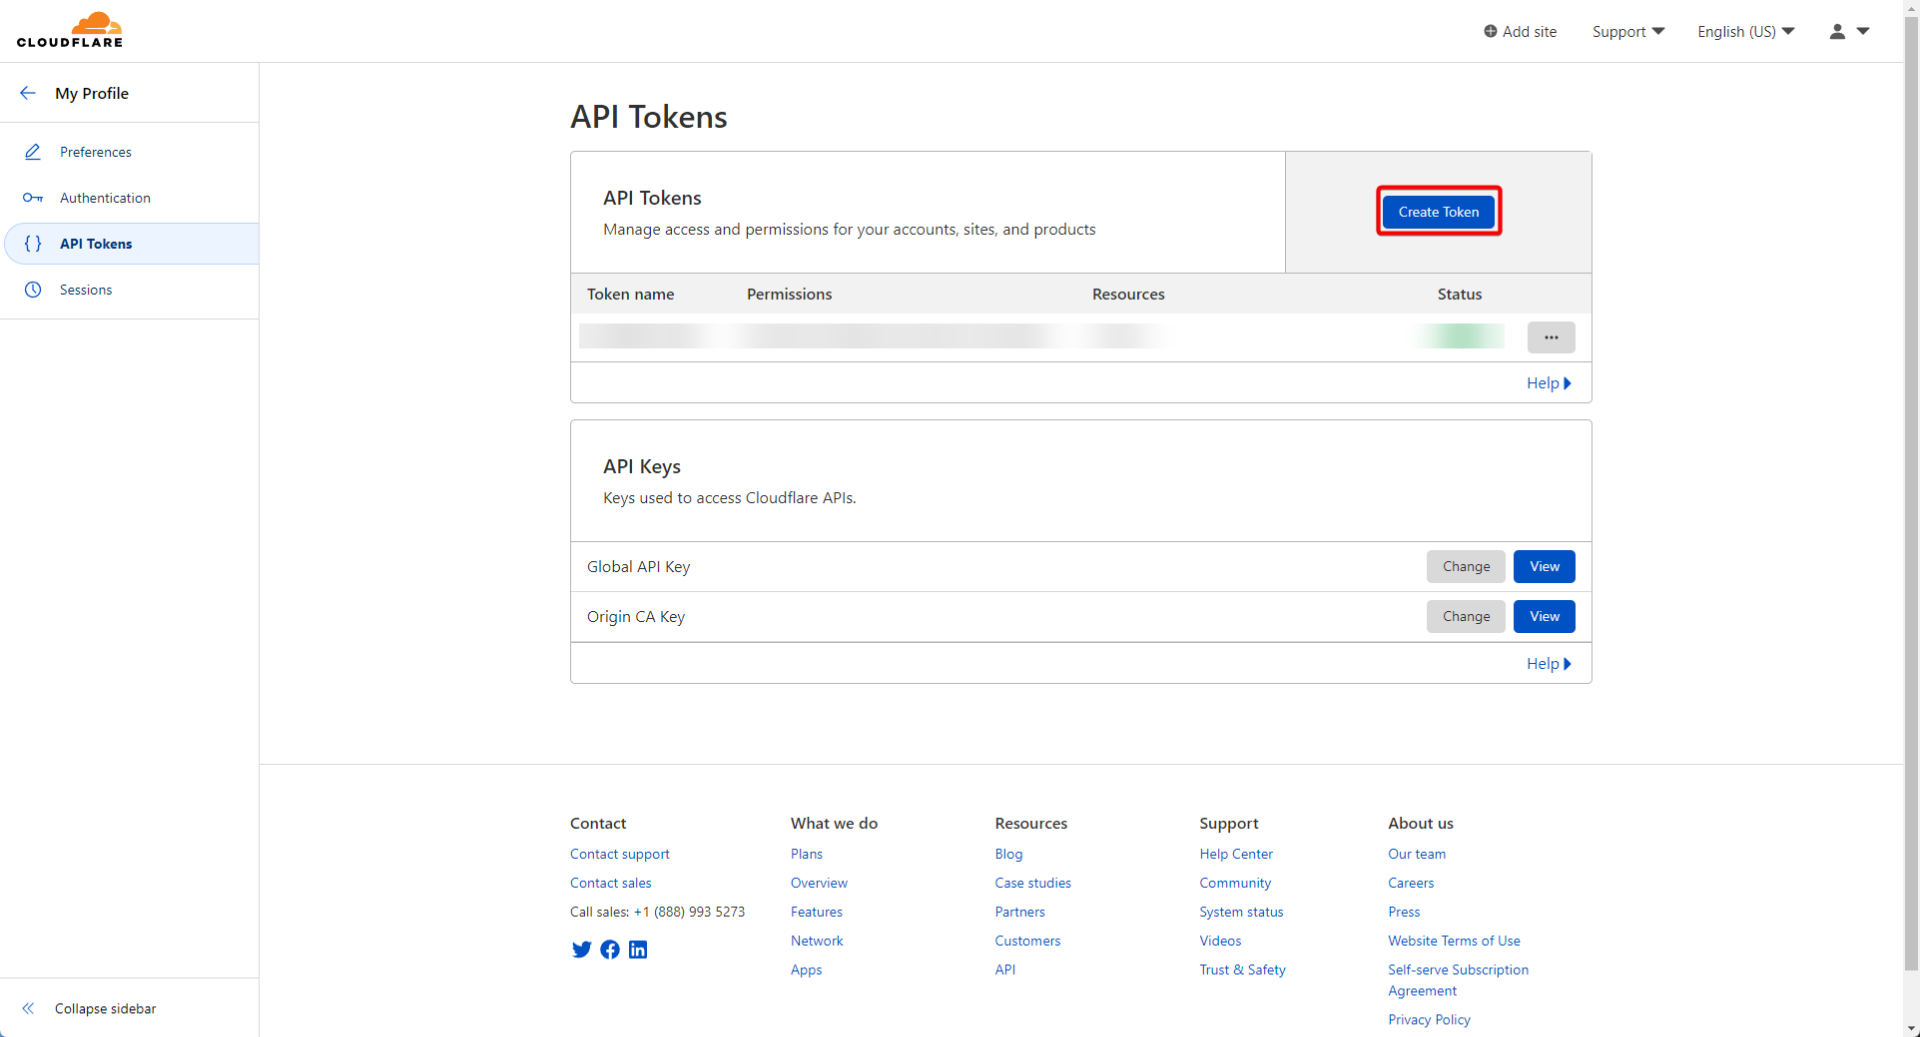Expand the Support dropdown
Viewport: 1920px width, 1037px height.
[1628, 31]
